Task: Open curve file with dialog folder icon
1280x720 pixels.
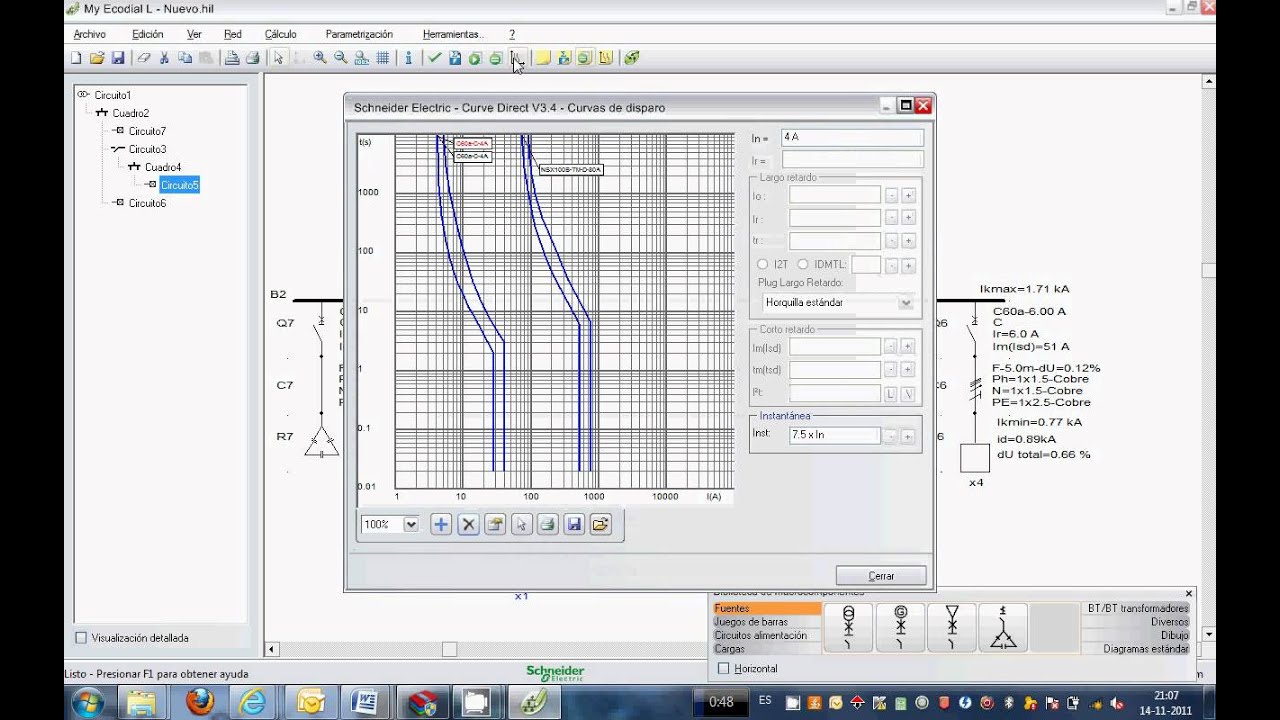Action: (600, 524)
